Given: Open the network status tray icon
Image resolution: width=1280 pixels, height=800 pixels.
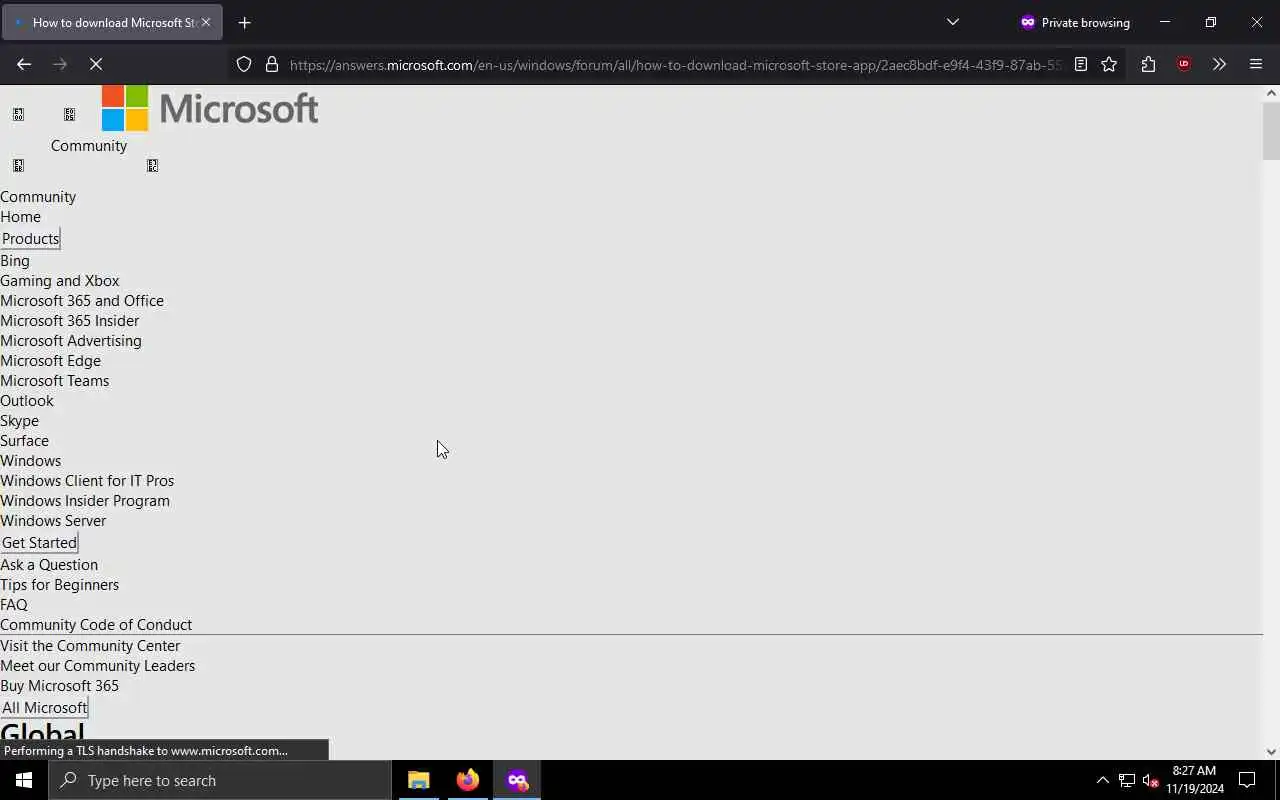Looking at the screenshot, I should click(x=1126, y=780).
